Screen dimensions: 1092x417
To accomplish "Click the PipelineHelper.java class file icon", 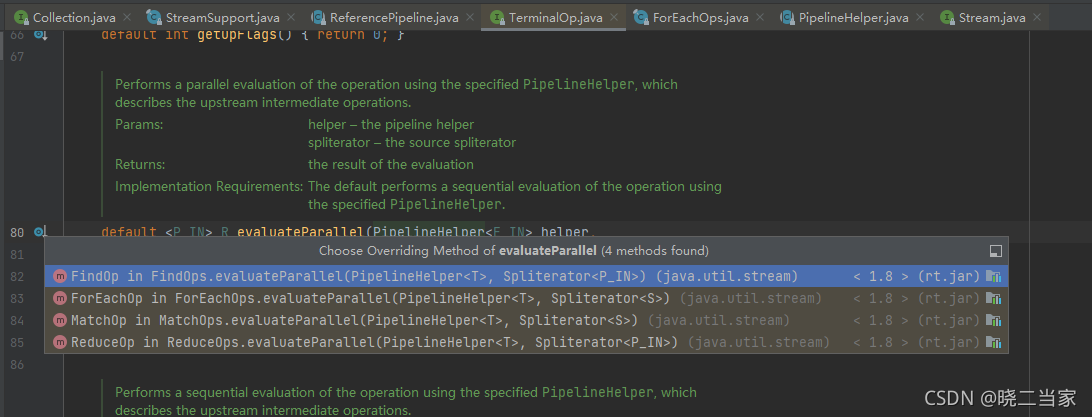I will pos(788,17).
